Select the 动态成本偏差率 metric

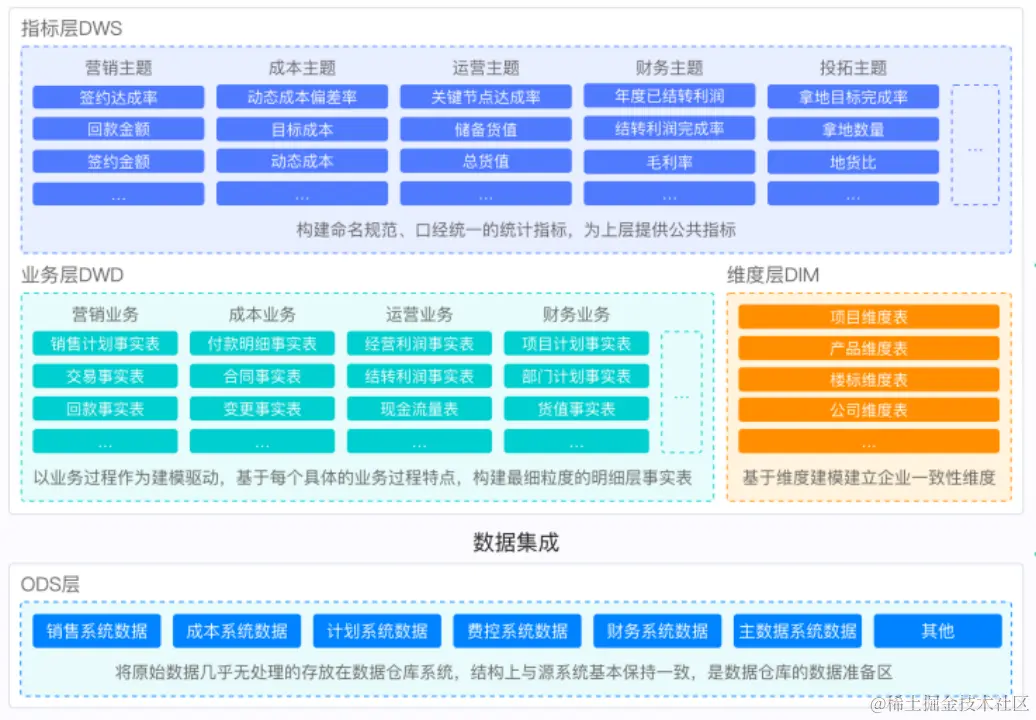[302, 97]
